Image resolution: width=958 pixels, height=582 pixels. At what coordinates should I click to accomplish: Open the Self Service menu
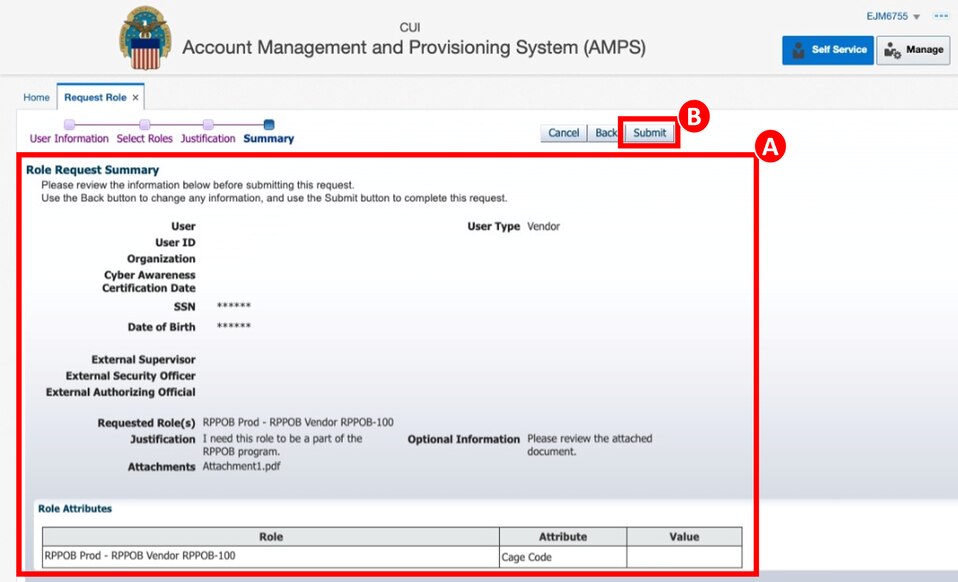pyautogui.click(x=827, y=50)
